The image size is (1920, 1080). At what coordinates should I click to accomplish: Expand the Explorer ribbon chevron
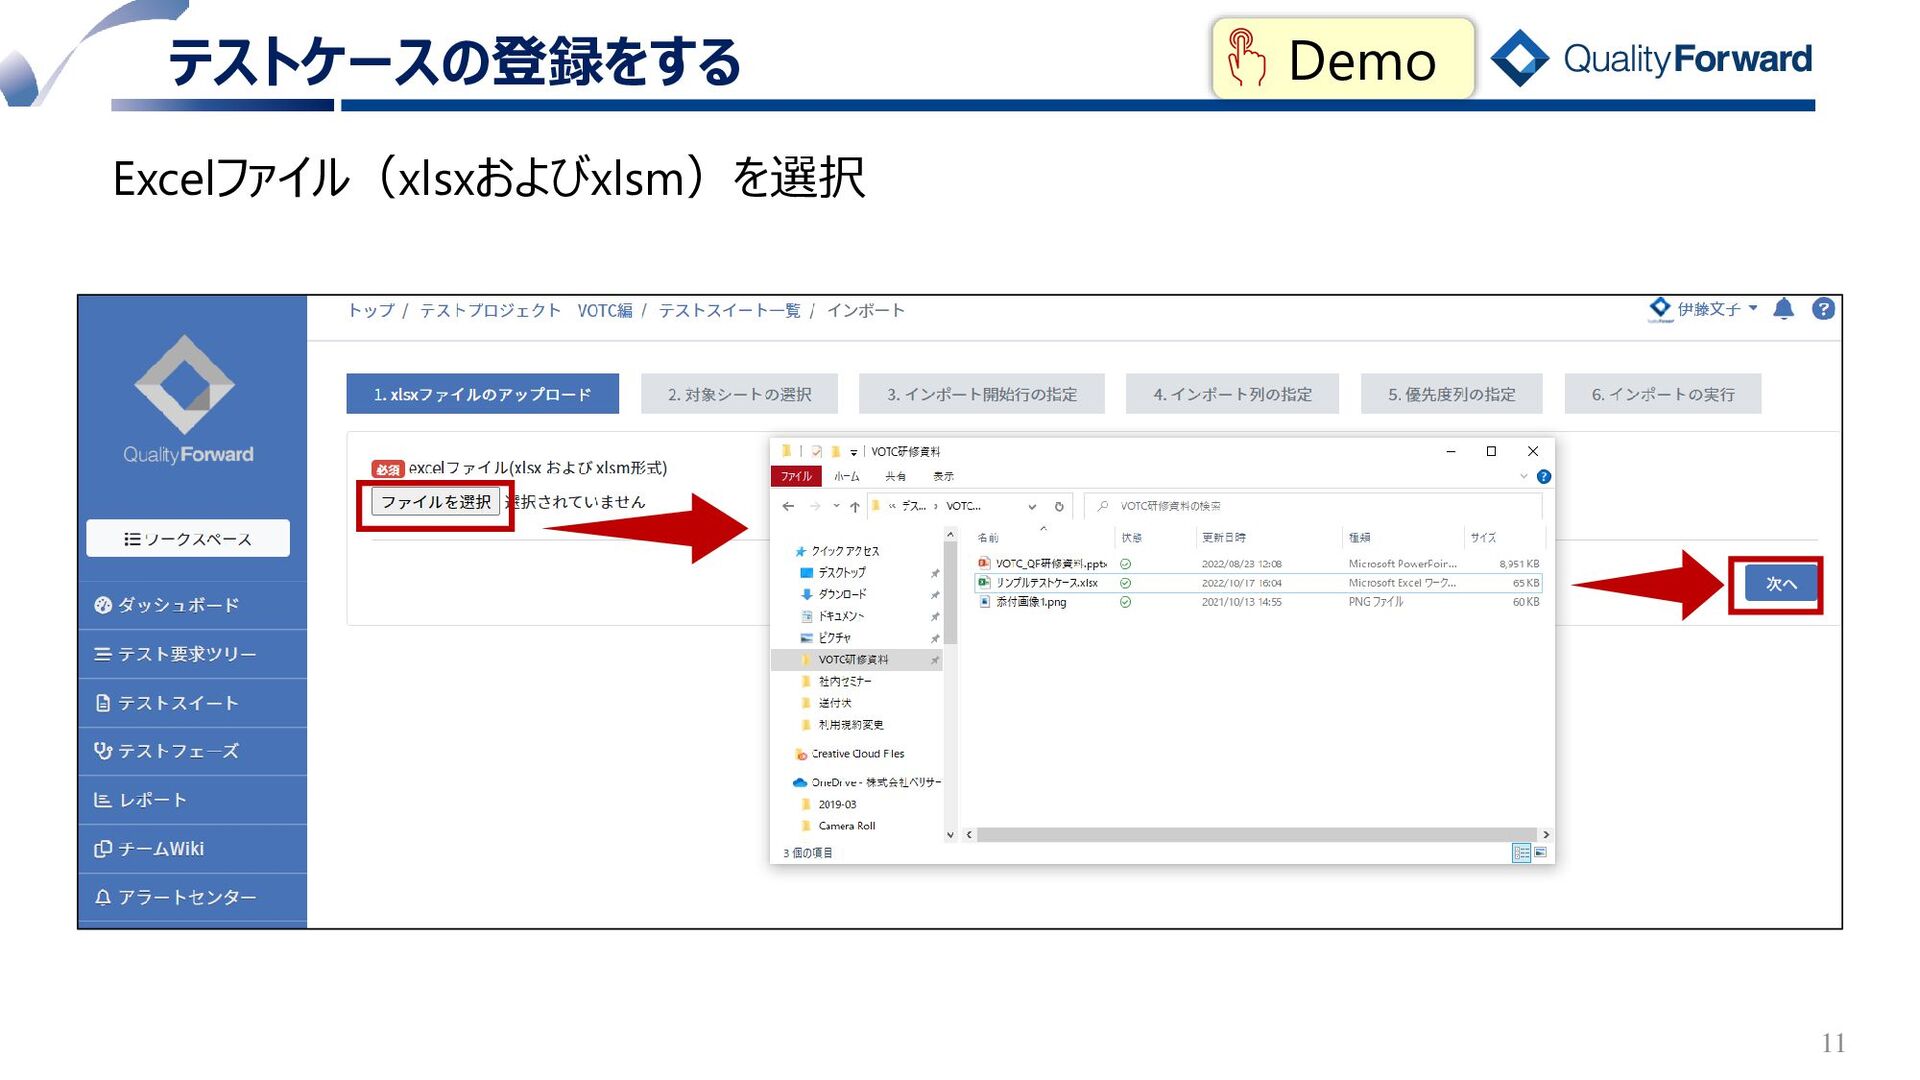click(x=1523, y=477)
